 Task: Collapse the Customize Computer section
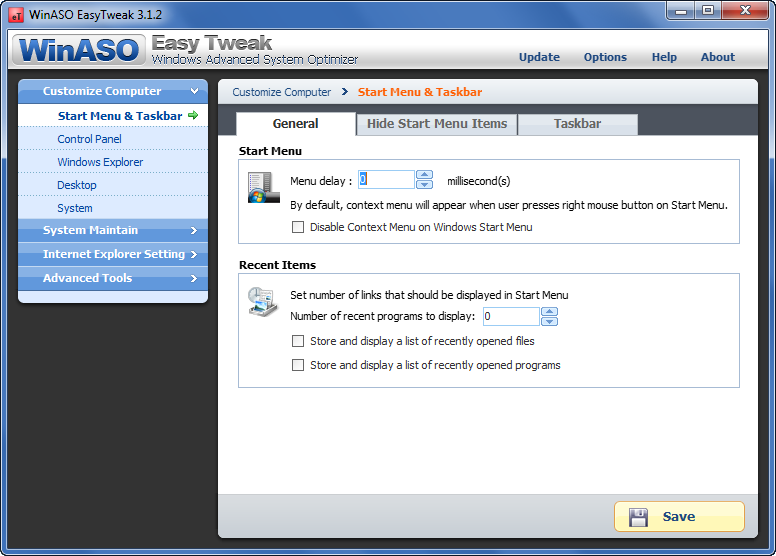(x=113, y=91)
